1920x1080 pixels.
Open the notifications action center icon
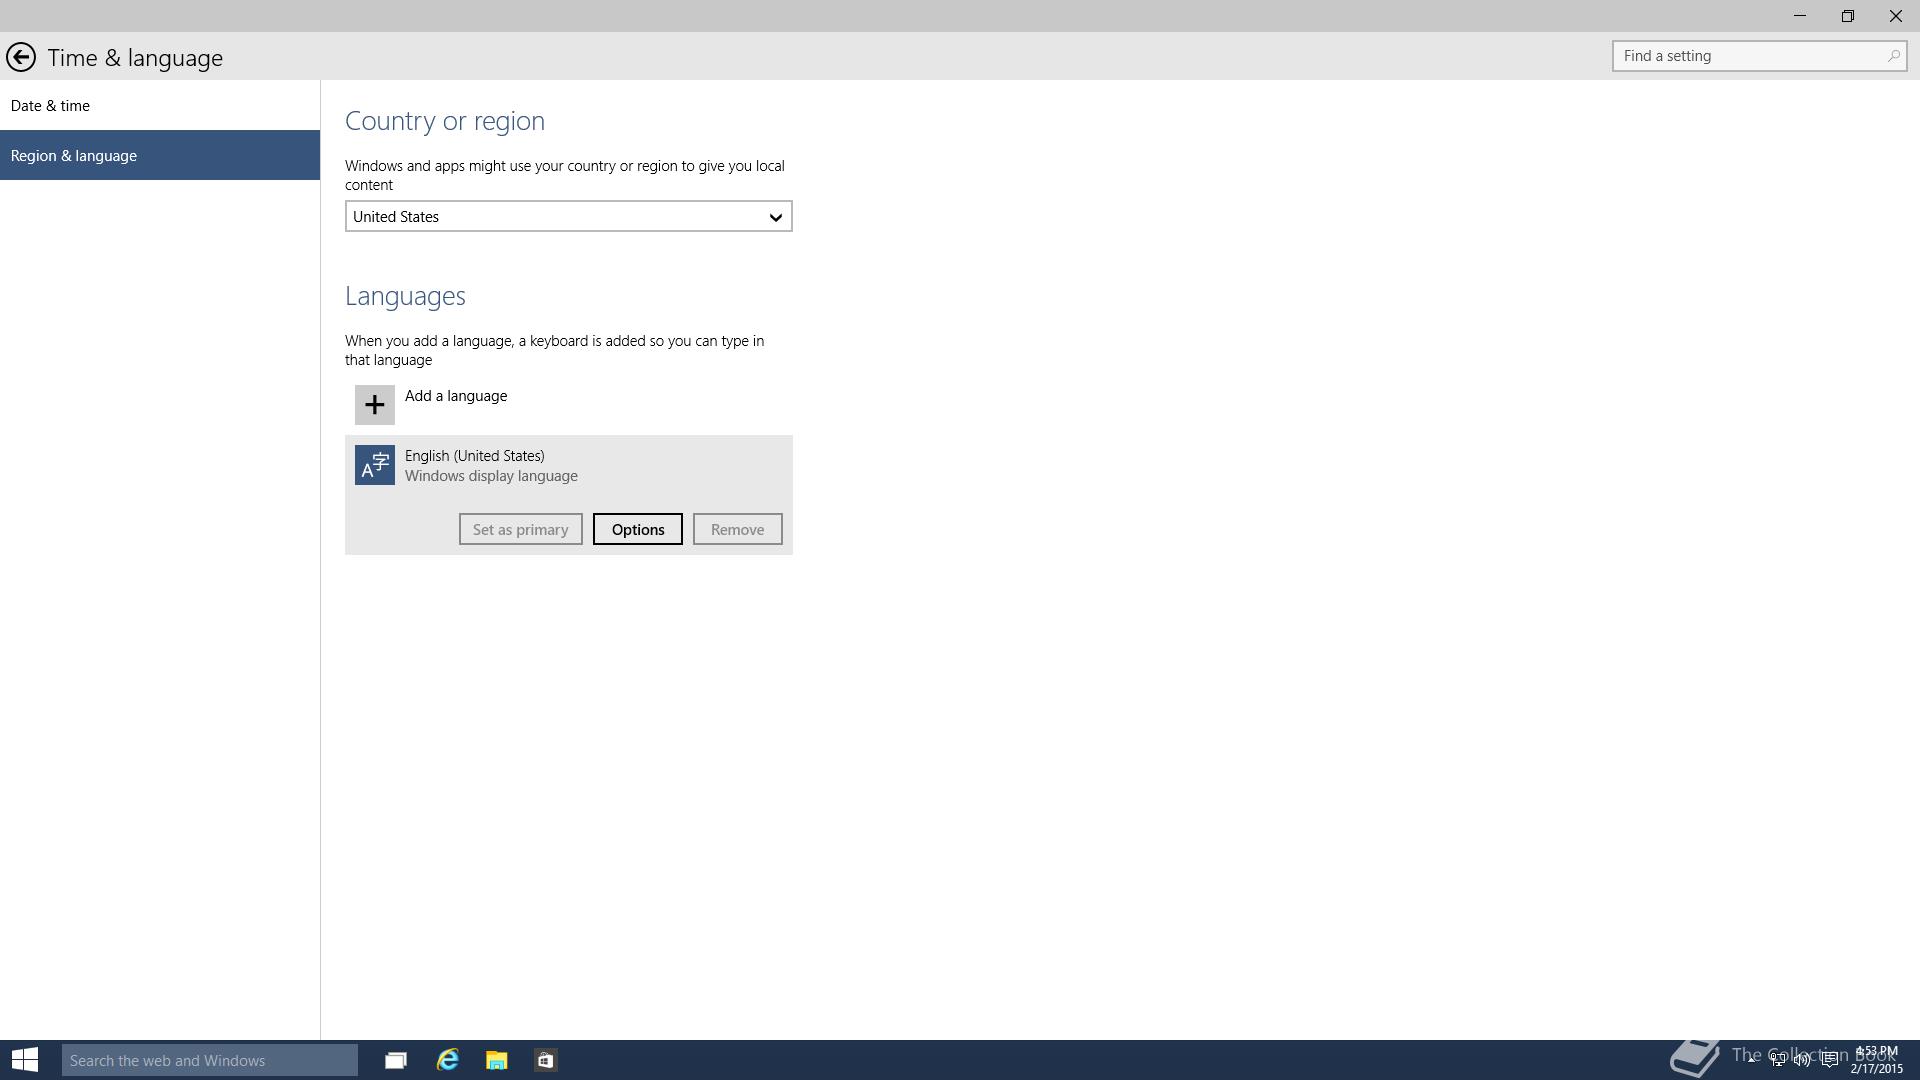tap(1829, 1060)
